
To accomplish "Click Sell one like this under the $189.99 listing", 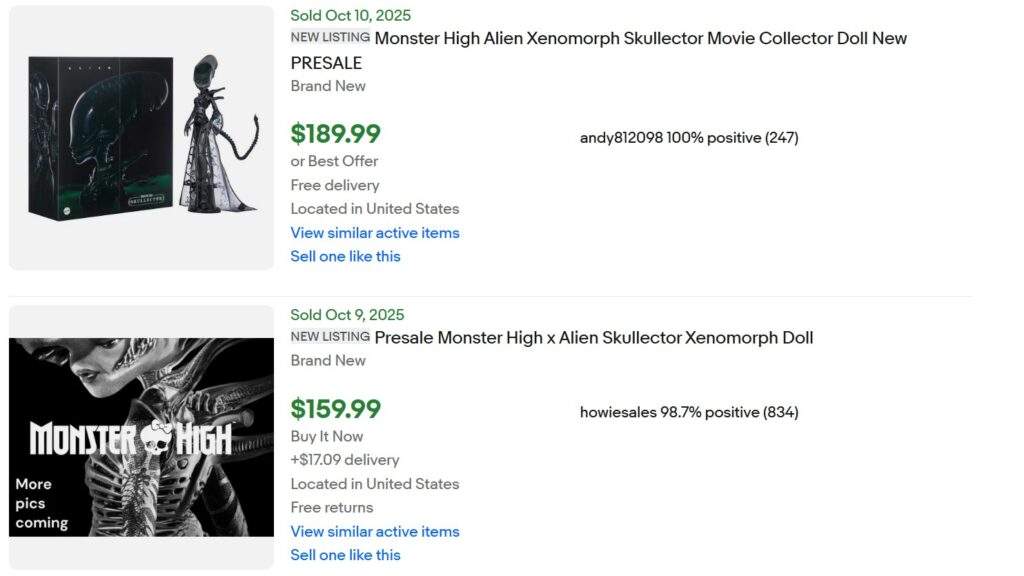I will pyautogui.click(x=345, y=256).
